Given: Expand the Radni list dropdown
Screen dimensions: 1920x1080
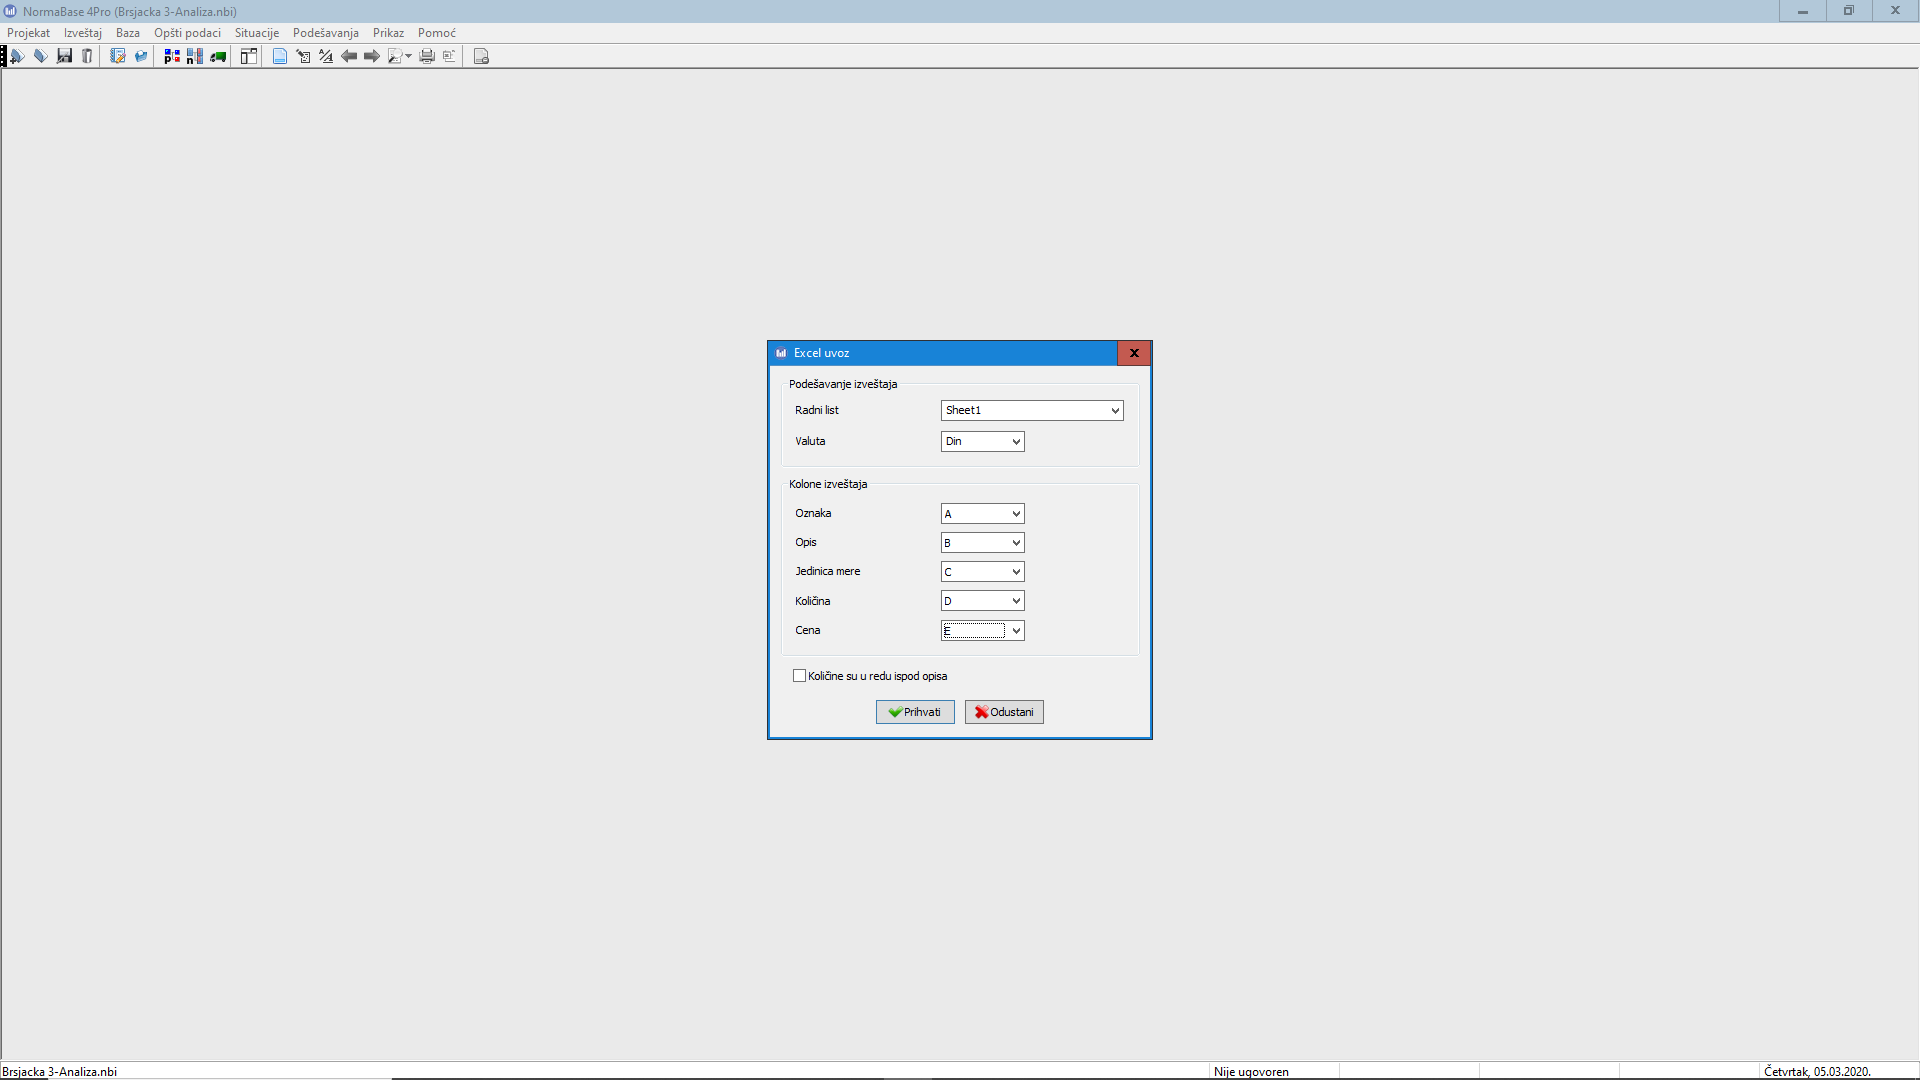Looking at the screenshot, I should pos(1114,411).
